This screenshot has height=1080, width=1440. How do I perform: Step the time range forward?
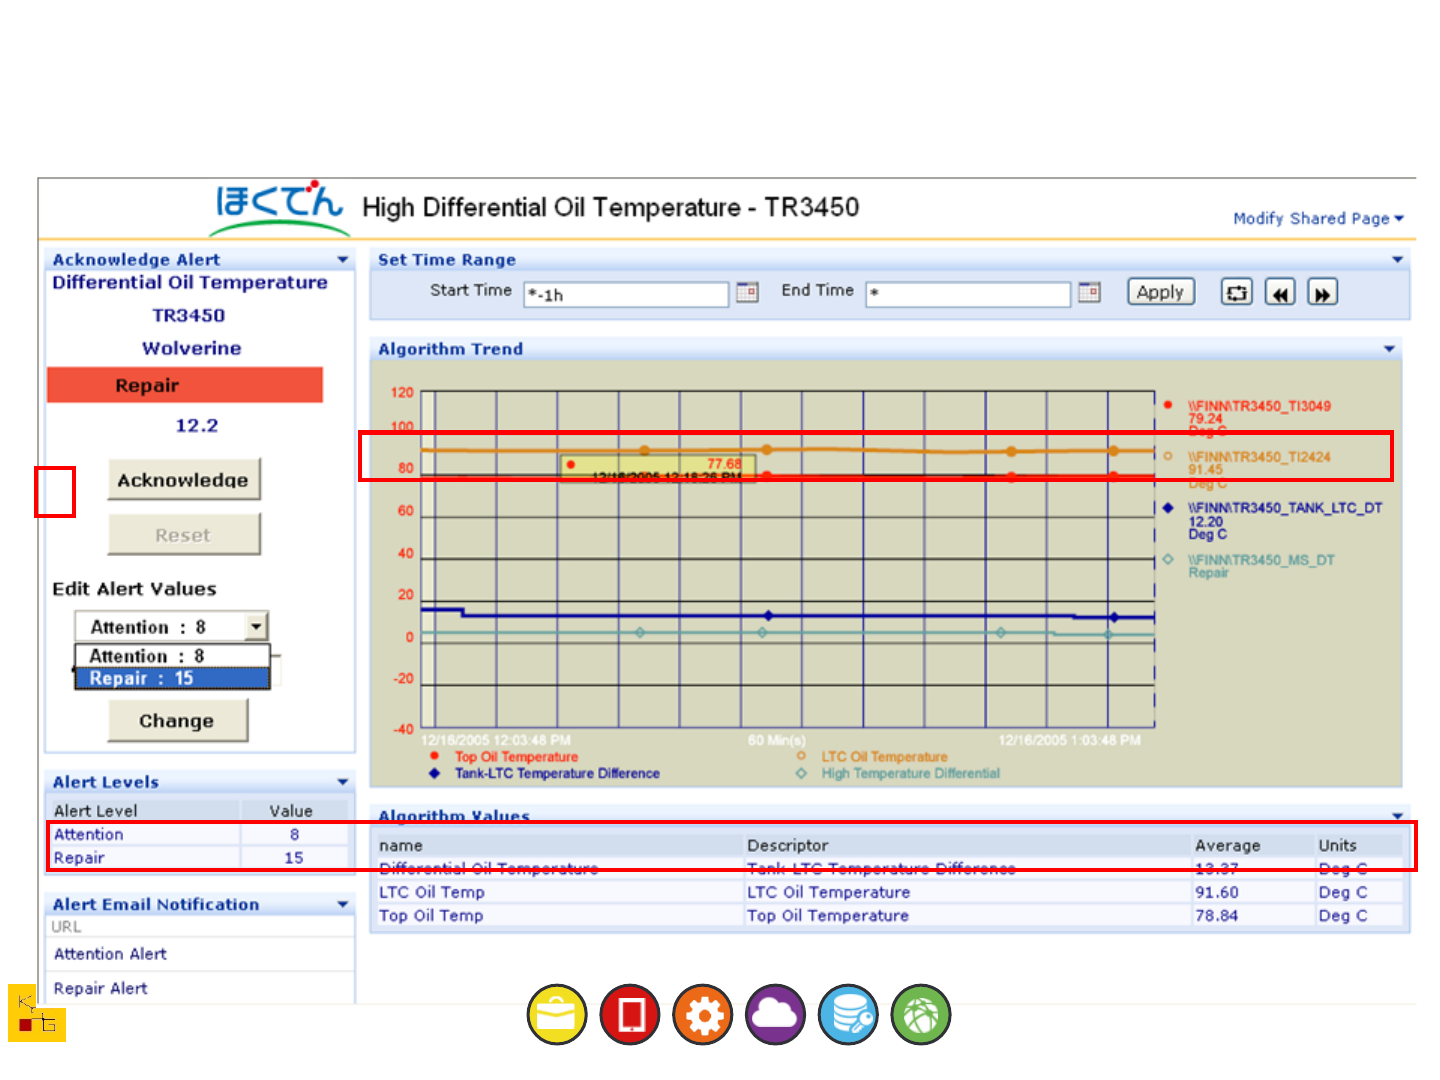pyautogui.click(x=1322, y=293)
